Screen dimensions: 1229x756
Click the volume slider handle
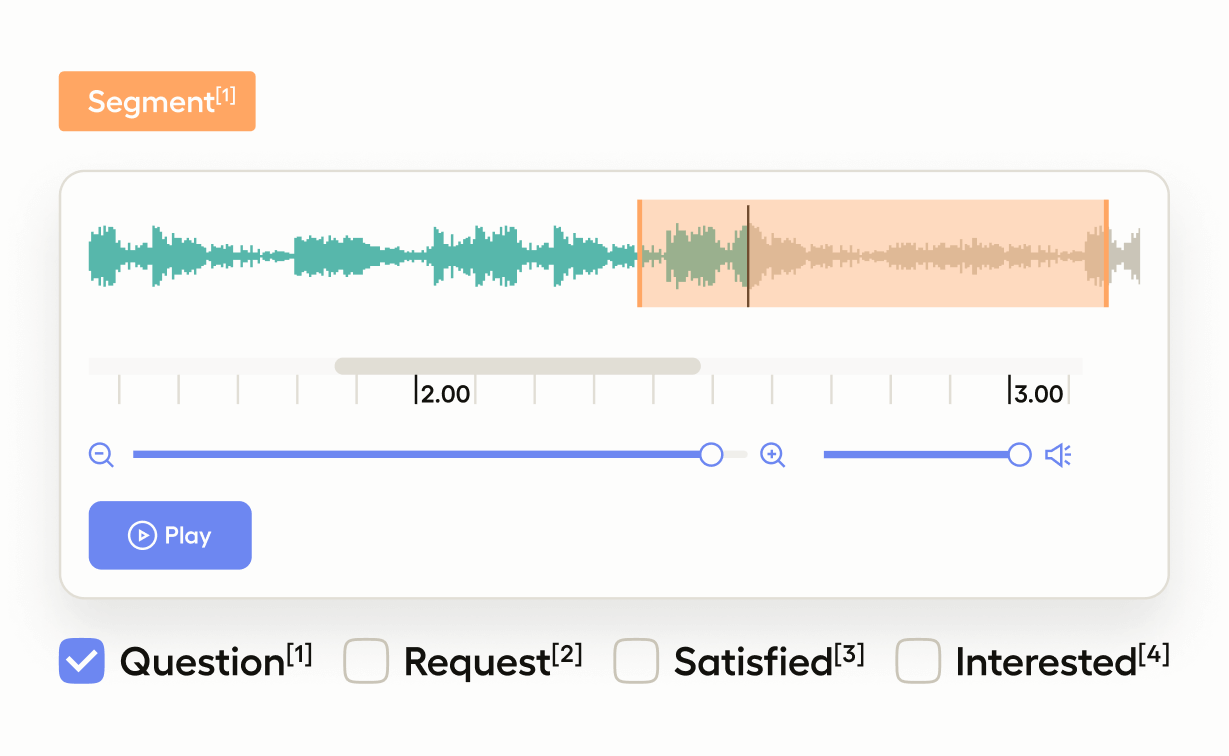click(x=1019, y=455)
